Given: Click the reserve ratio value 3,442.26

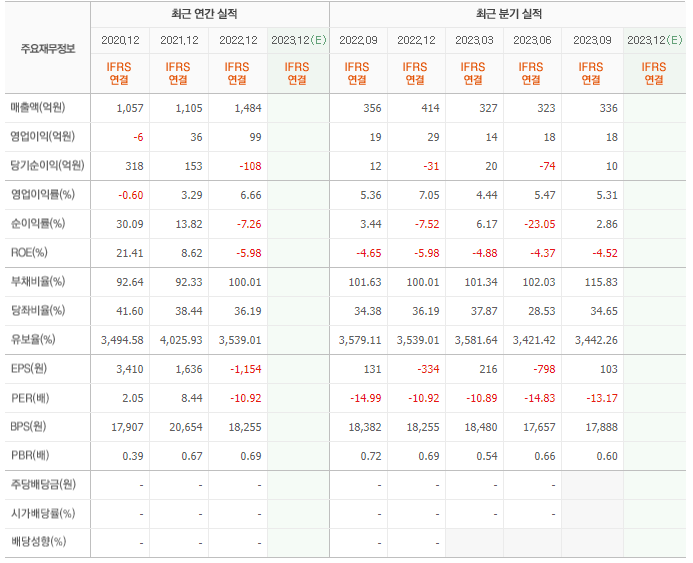Looking at the screenshot, I should click(x=596, y=340).
